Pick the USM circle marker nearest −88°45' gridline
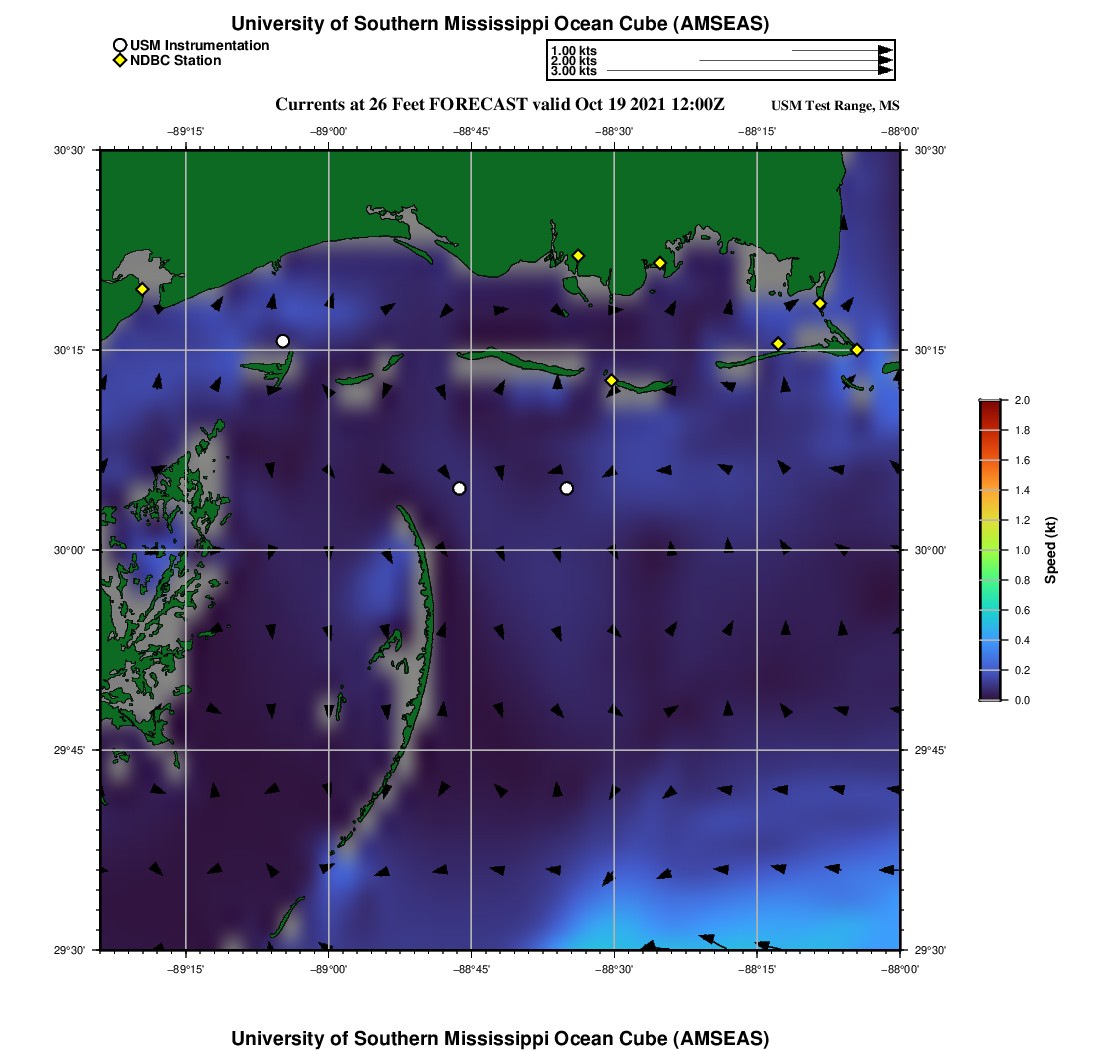 pyautogui.click(x=459, y=488)
